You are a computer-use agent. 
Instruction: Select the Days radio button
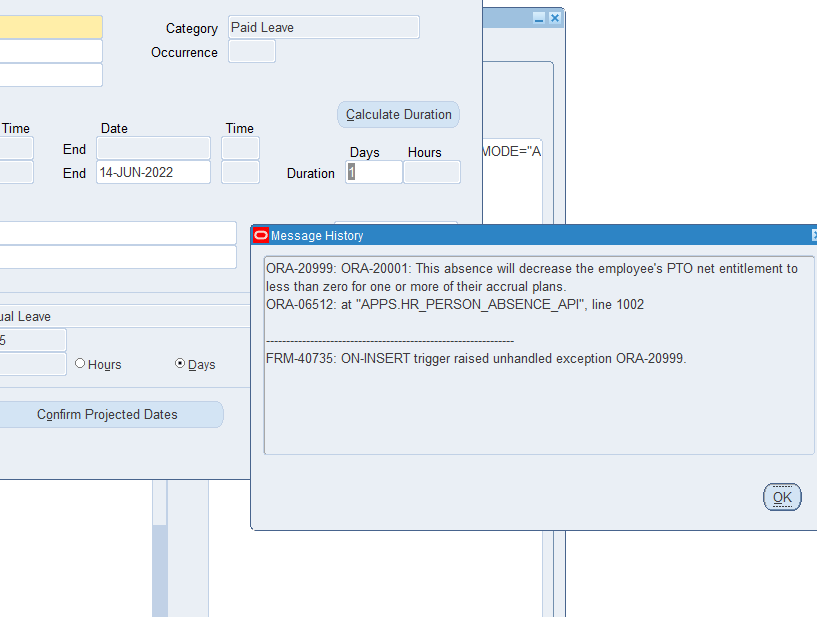click(x=180, y=364)
